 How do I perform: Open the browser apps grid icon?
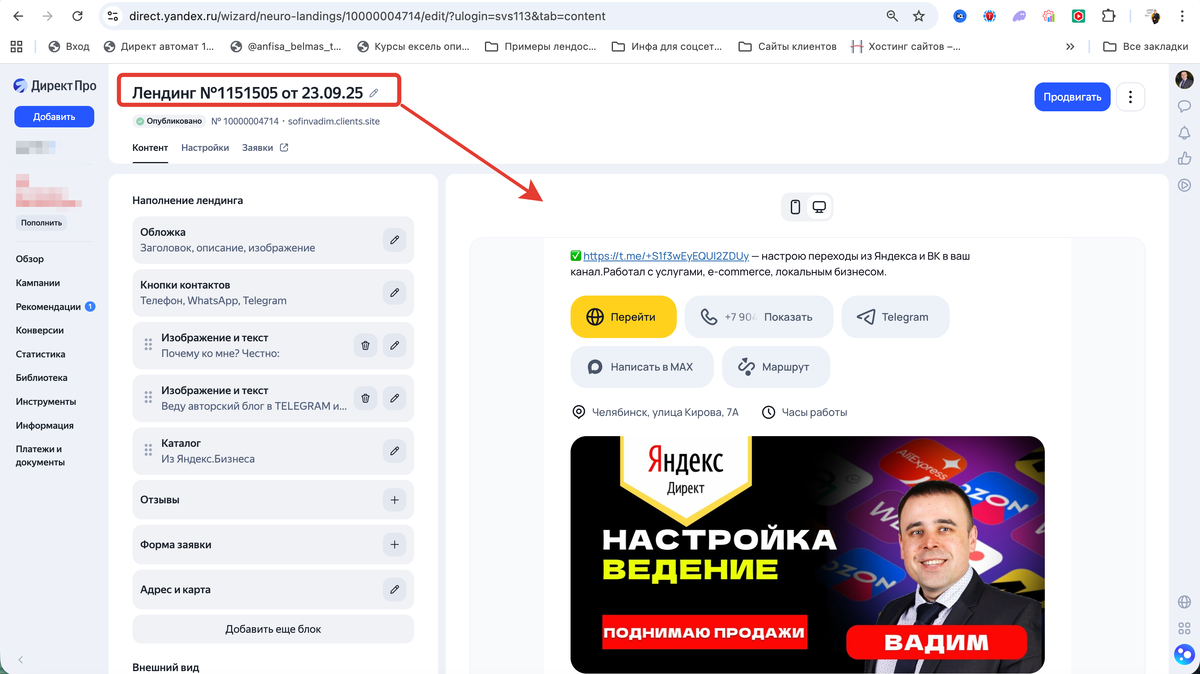16,46
